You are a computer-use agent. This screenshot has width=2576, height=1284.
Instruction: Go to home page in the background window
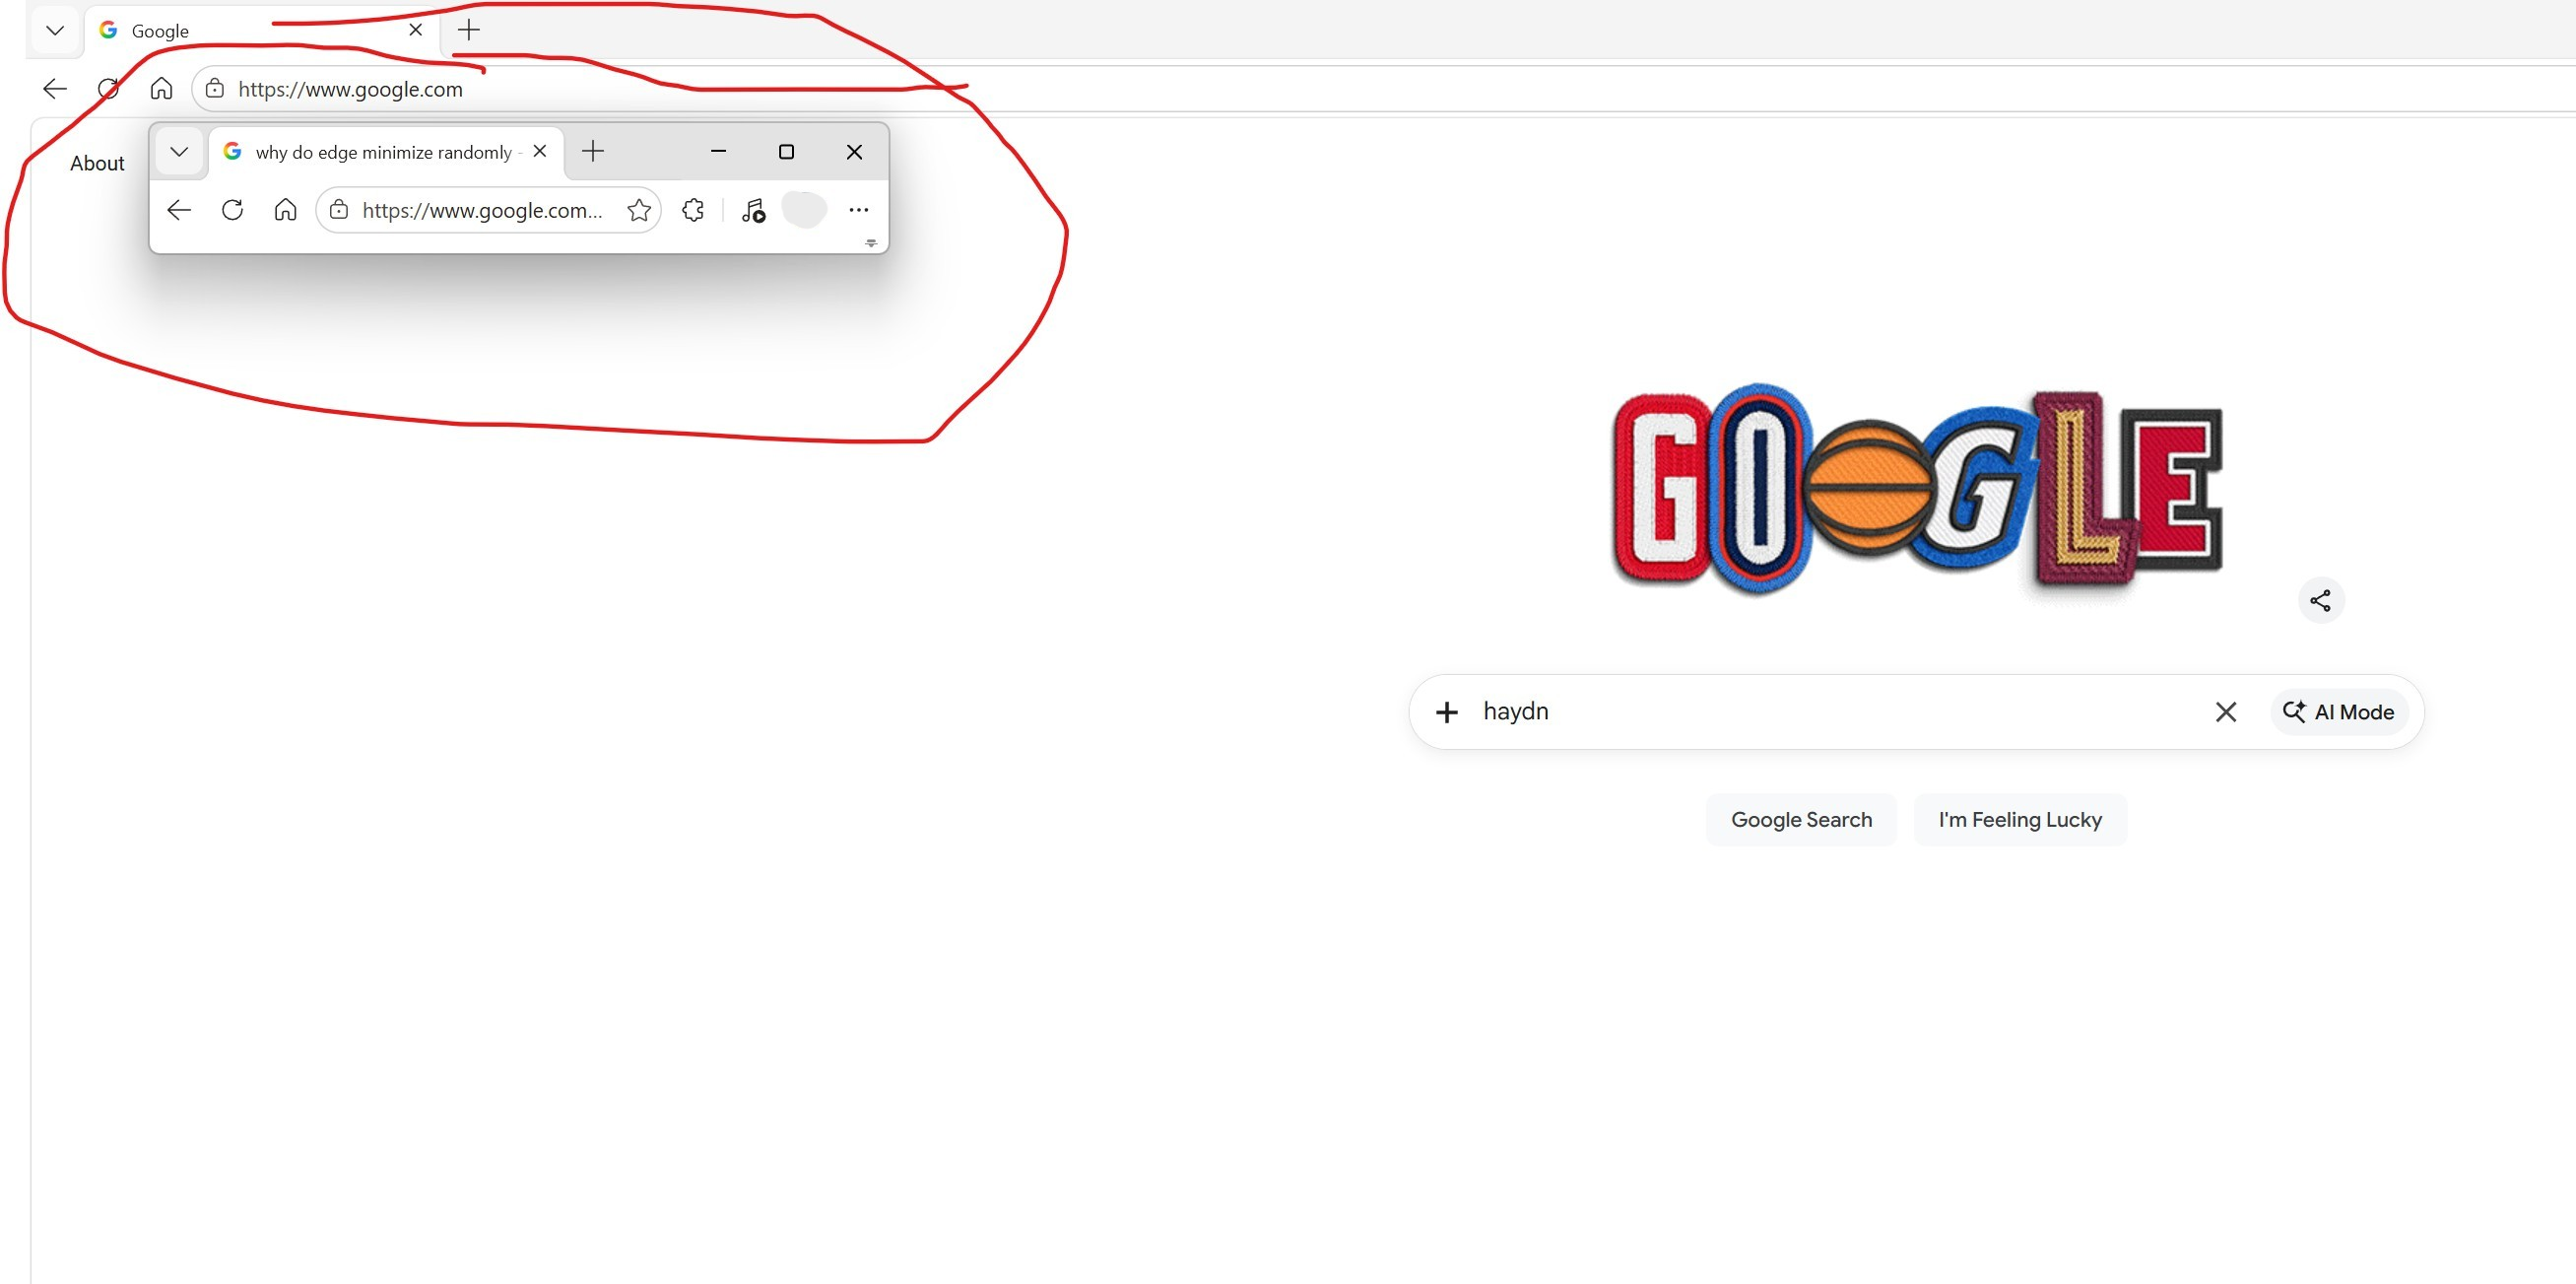161,89
